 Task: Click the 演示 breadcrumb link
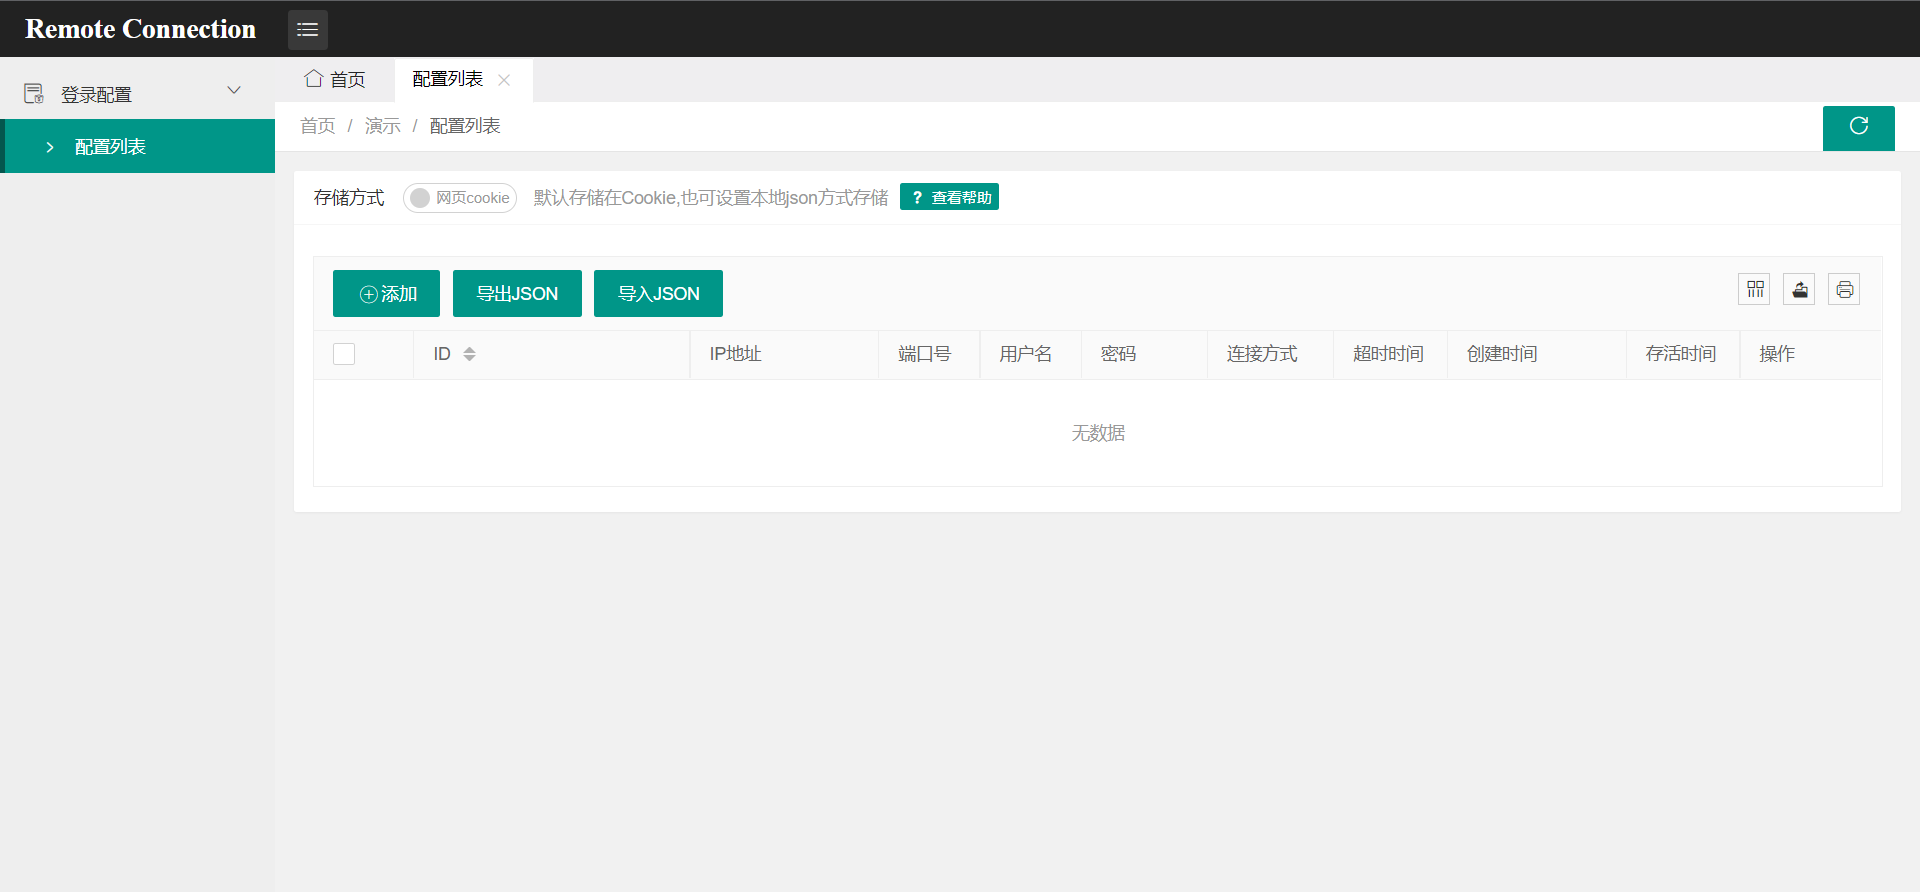[x=383, y=126]
